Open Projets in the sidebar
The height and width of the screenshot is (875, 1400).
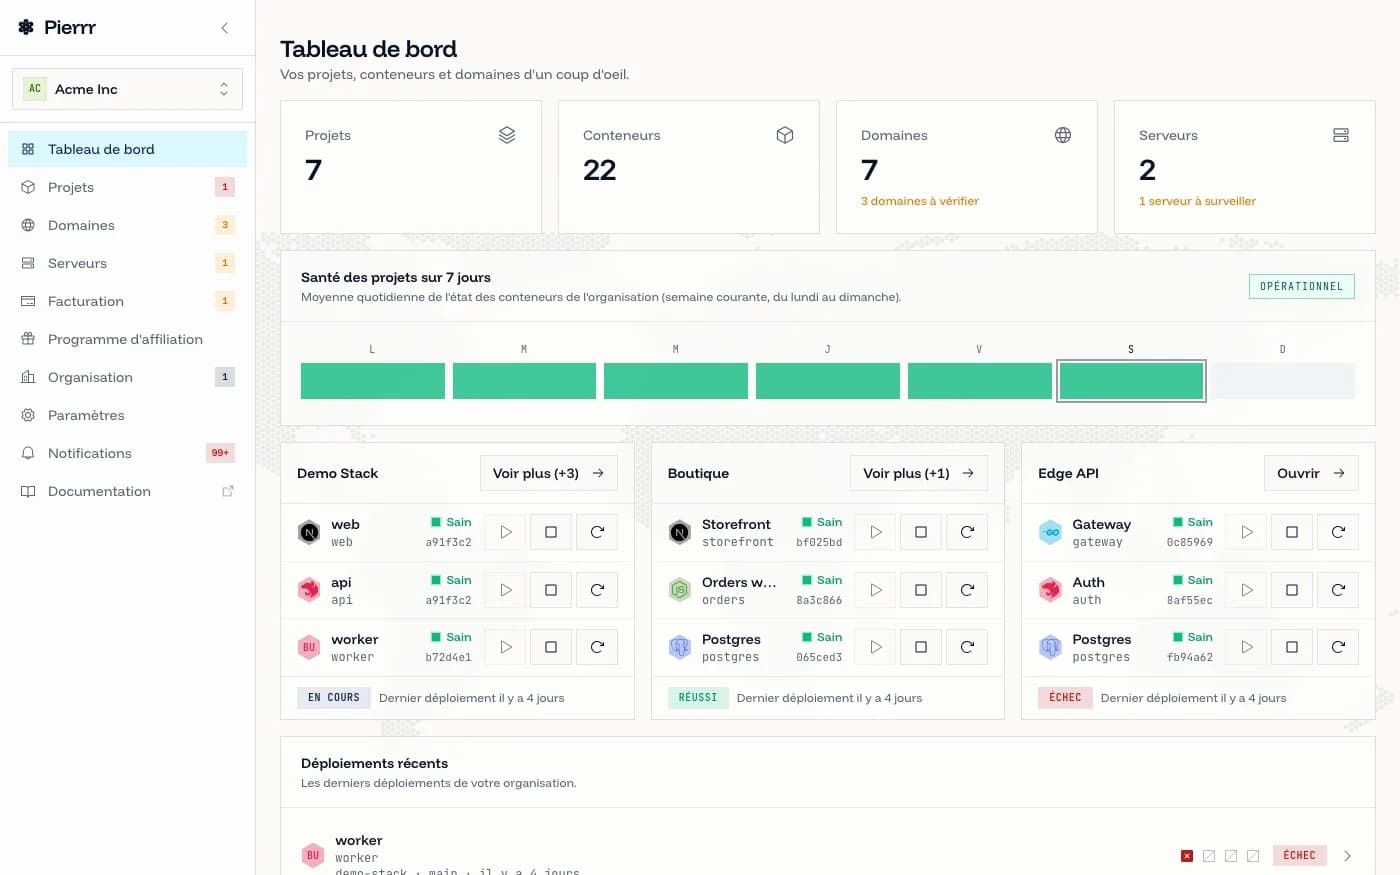127,187
